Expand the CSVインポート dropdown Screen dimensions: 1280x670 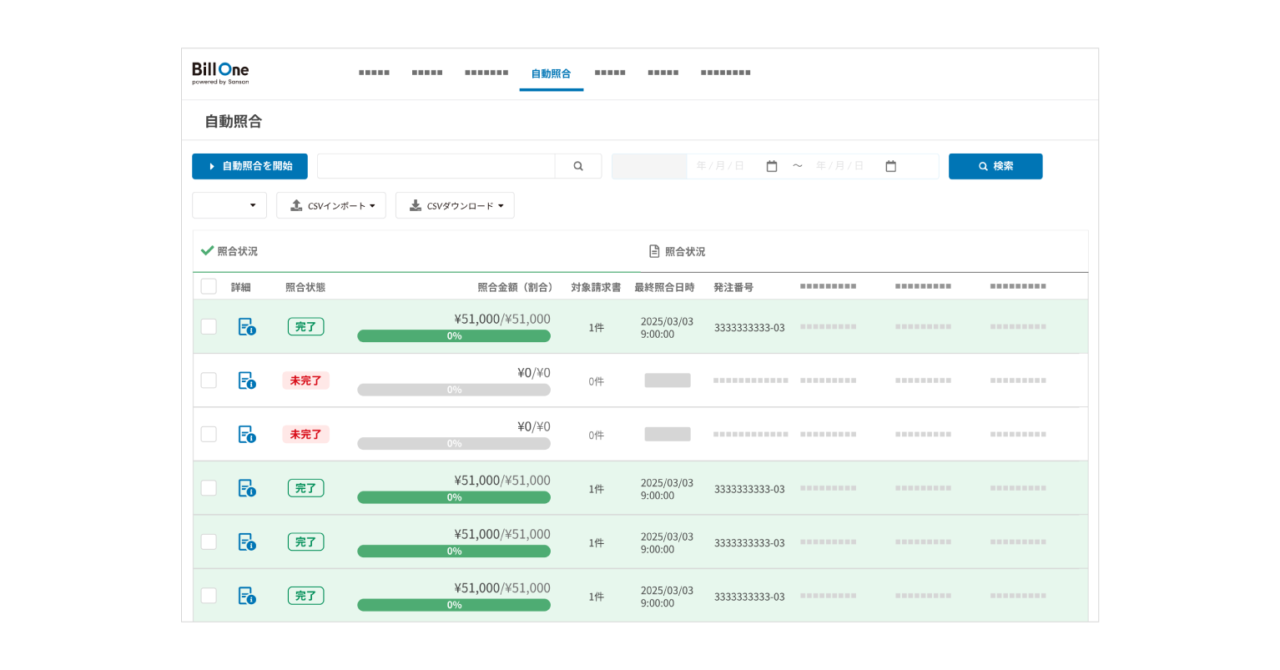pyautogui.click(x=331, y=206)
